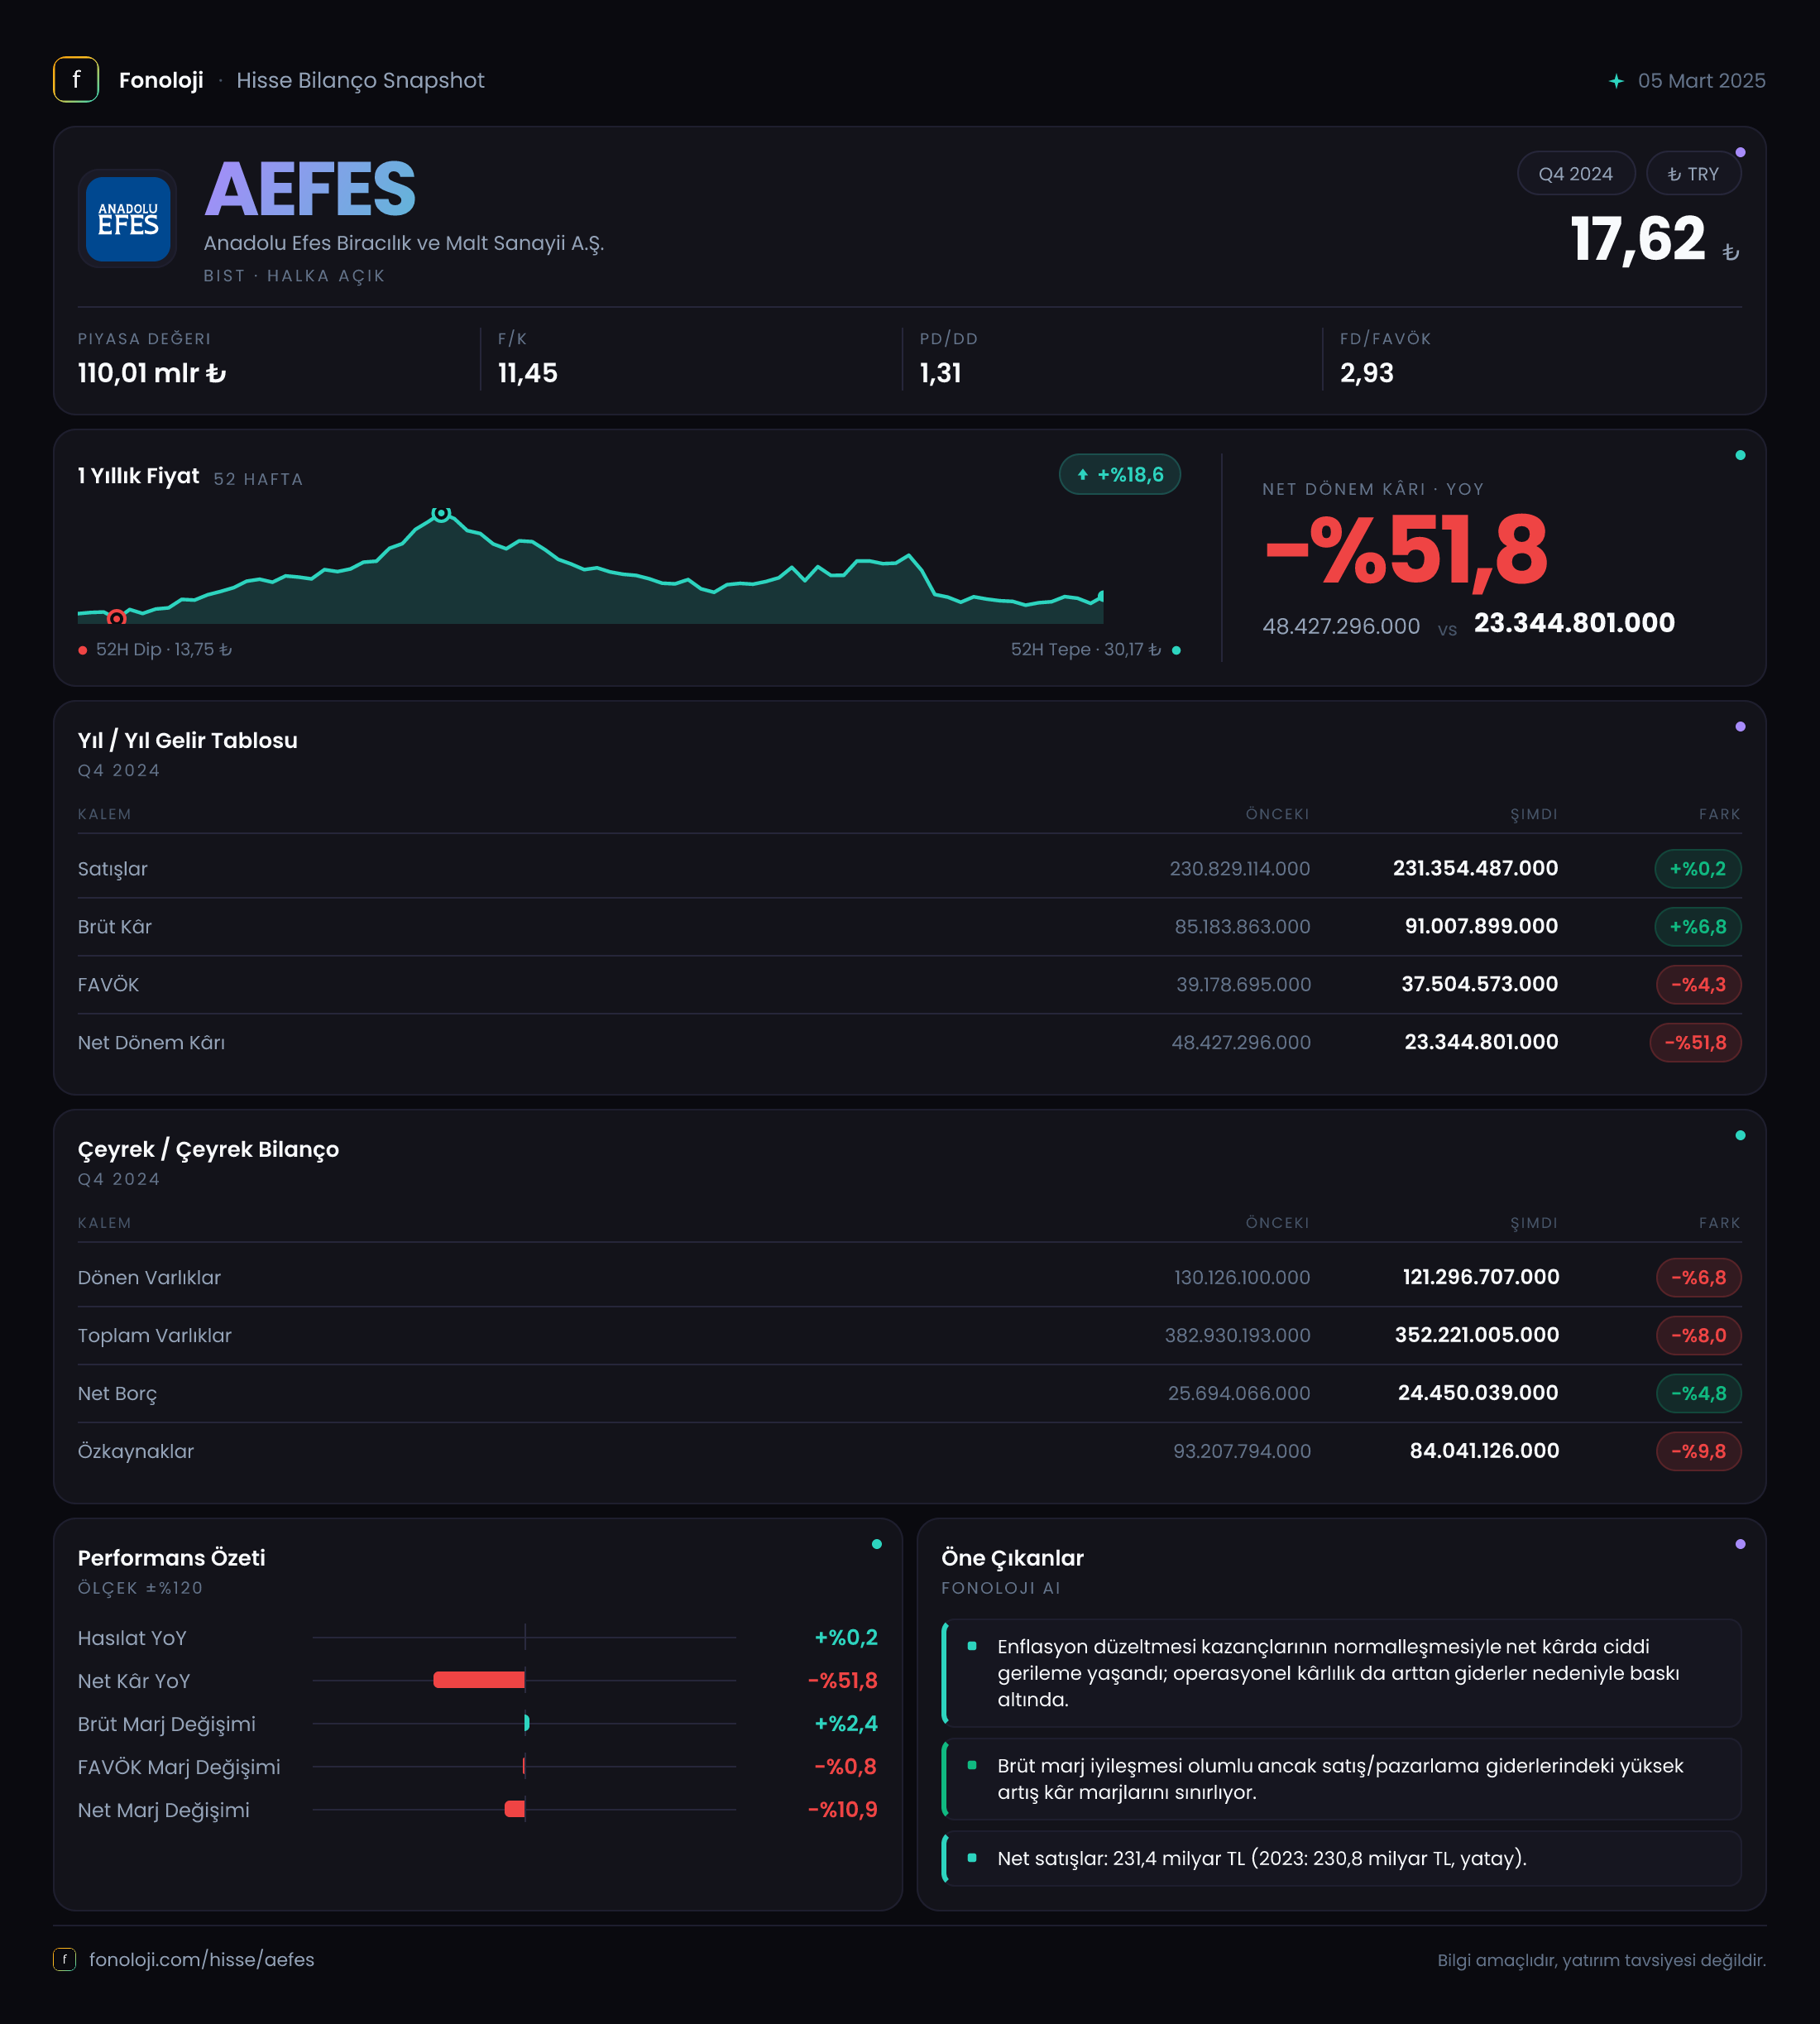Click the Net Marj Değişimi red bar

(x=515, y=1809)
